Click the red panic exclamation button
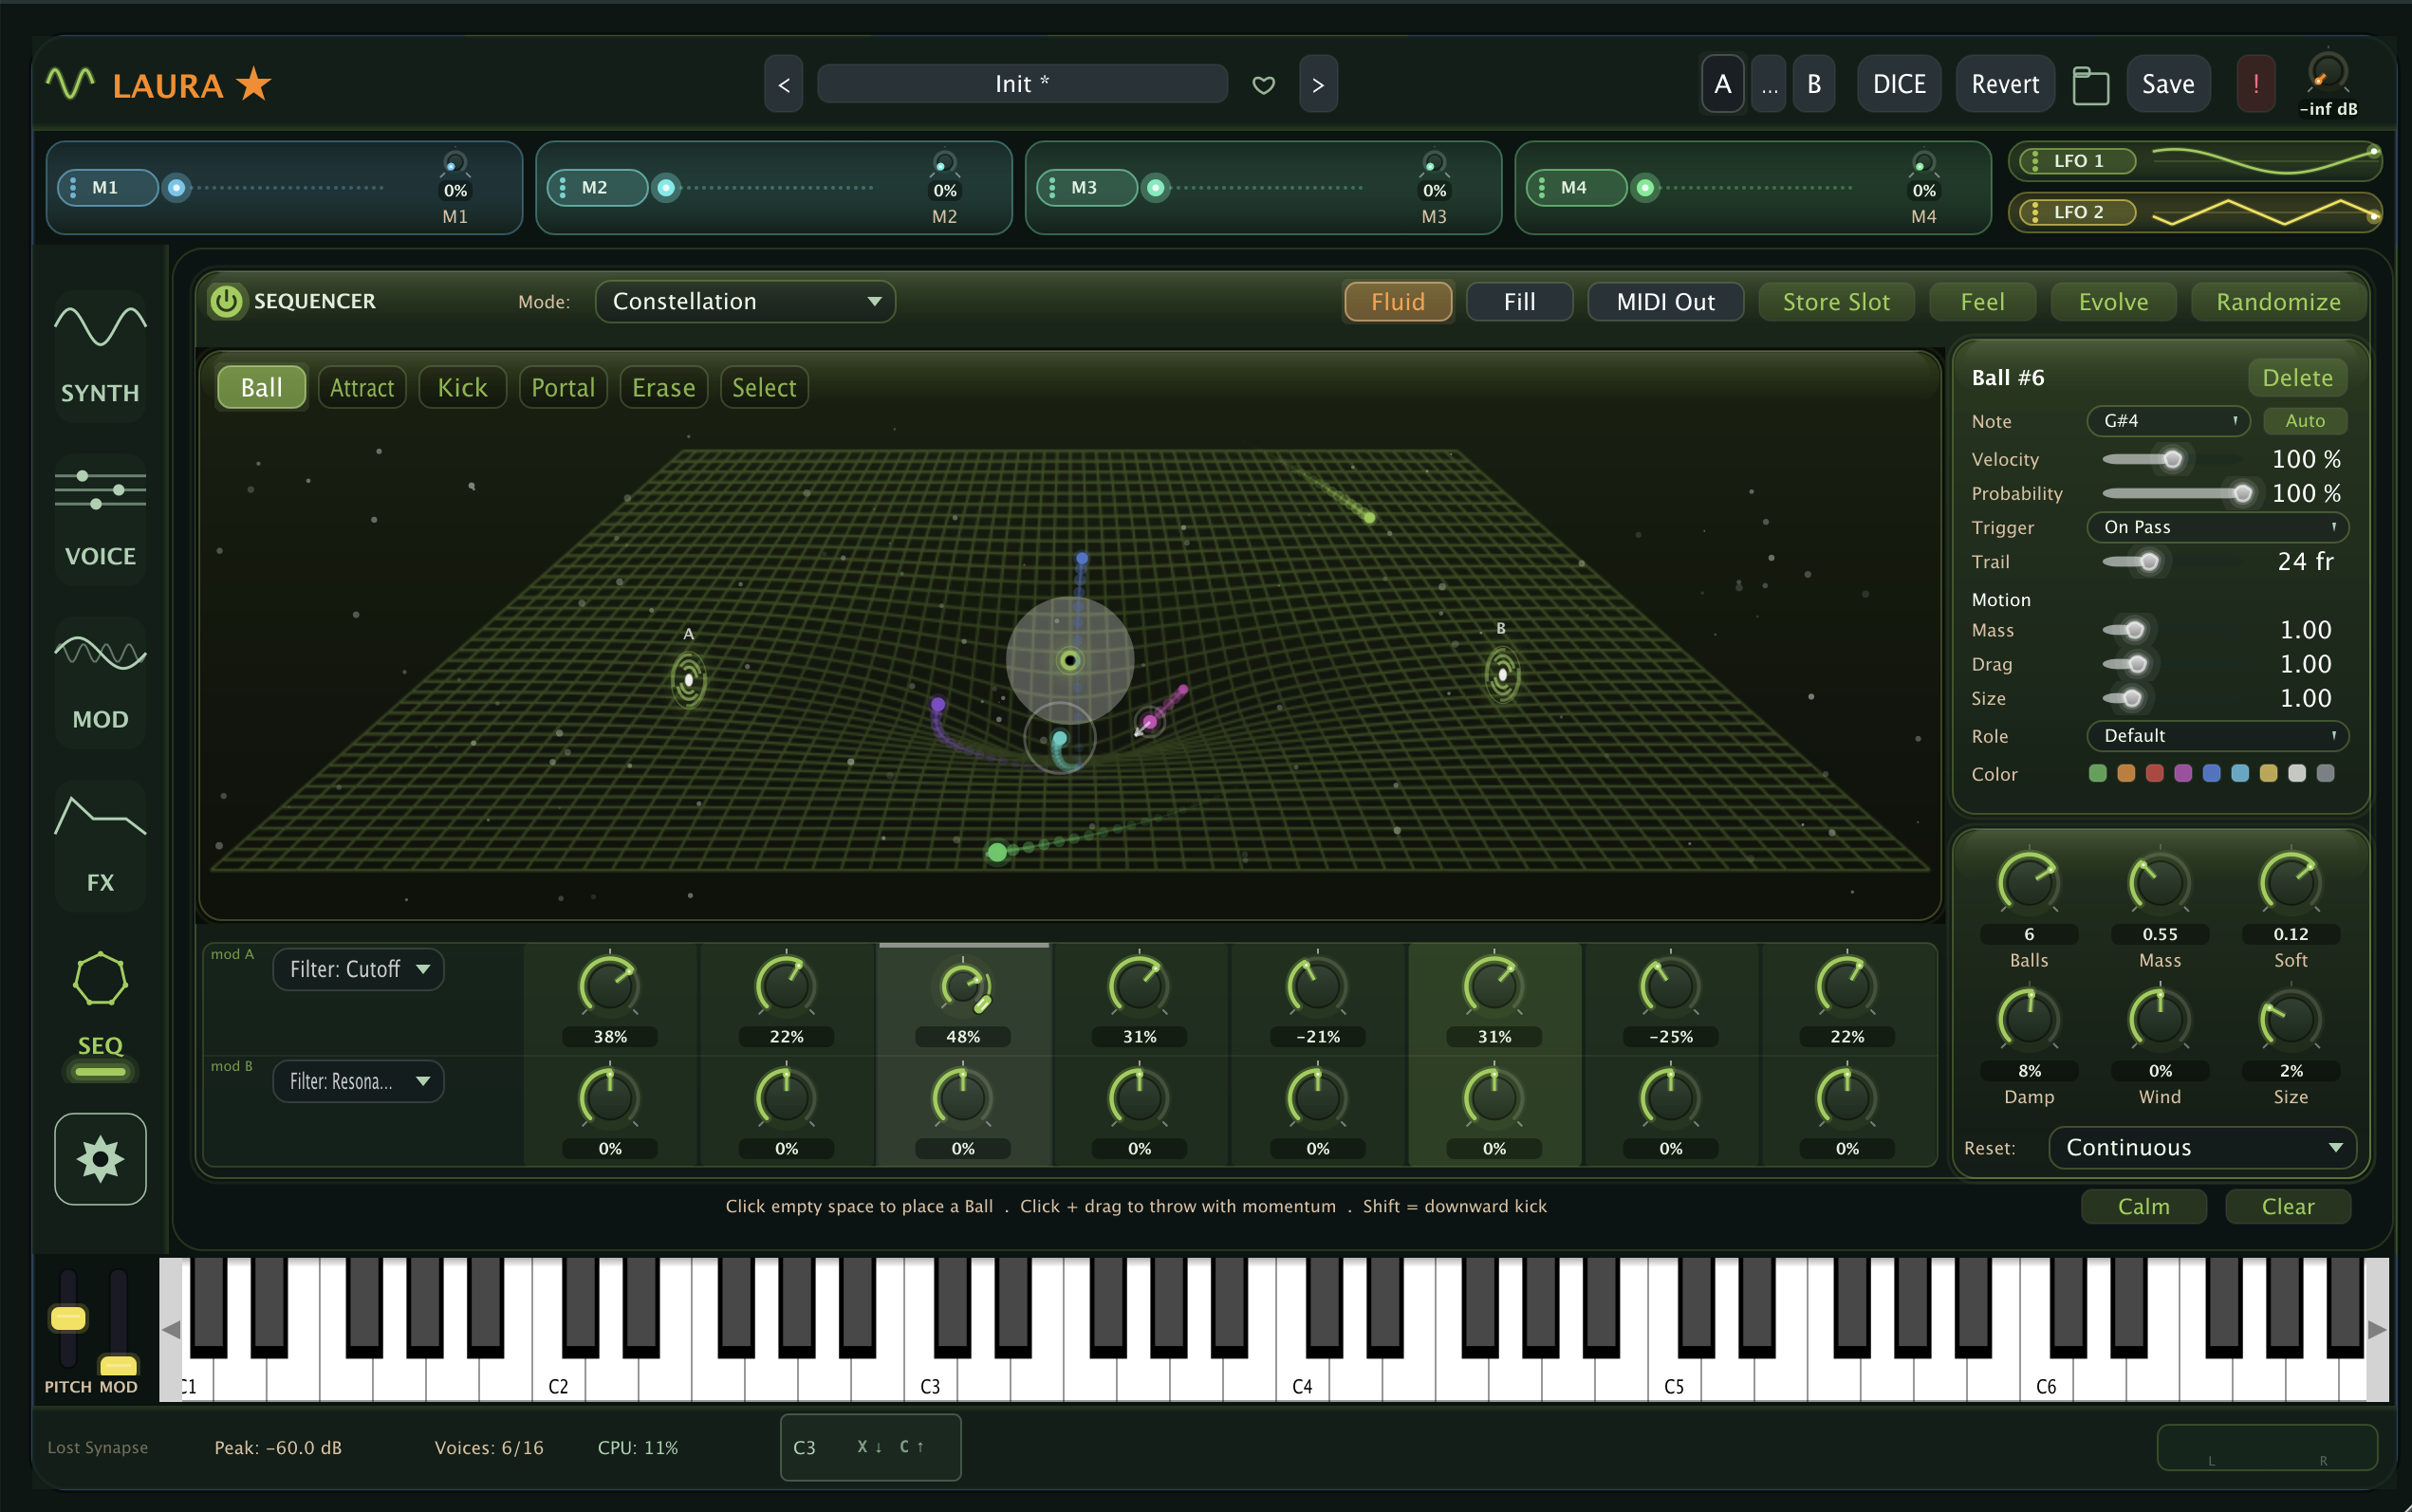2412x1512 pixels. [x=2256, y=84]
